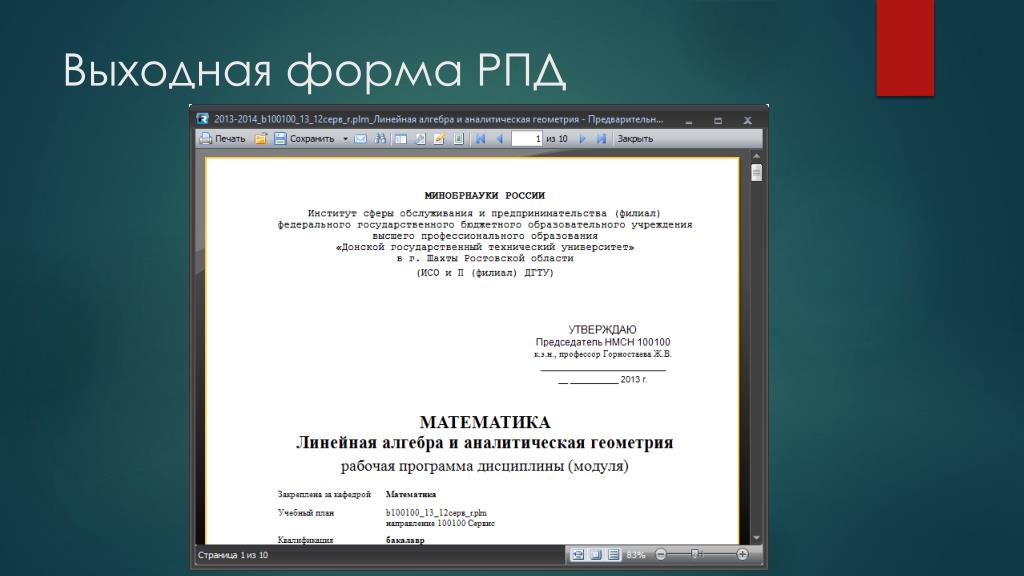Image resolution: width=1024 pixels, height=576 pixels.
Task: Select whole page view mode icon
Action: coord(596,554)
